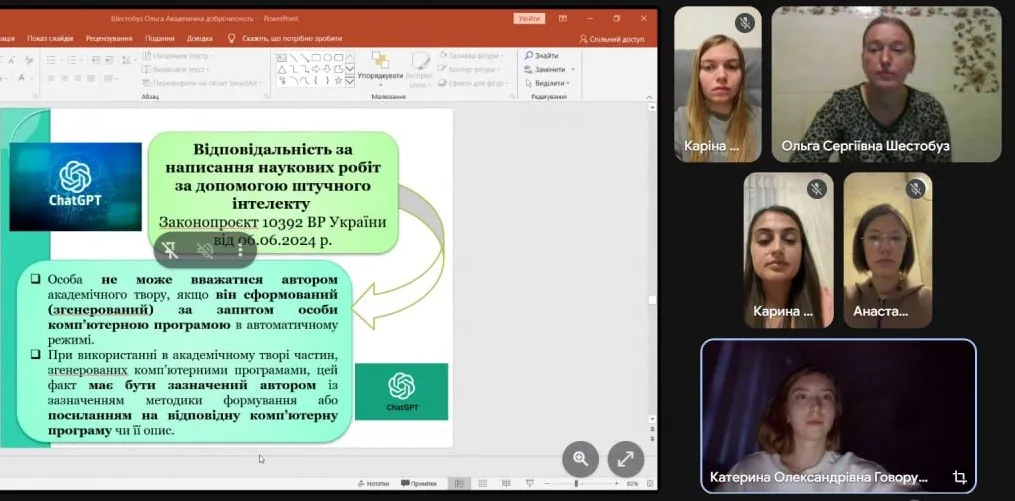The image size is (1015, 501).
Task: Unpin the presentation using the pin icon
Action: tap(170, 250)
